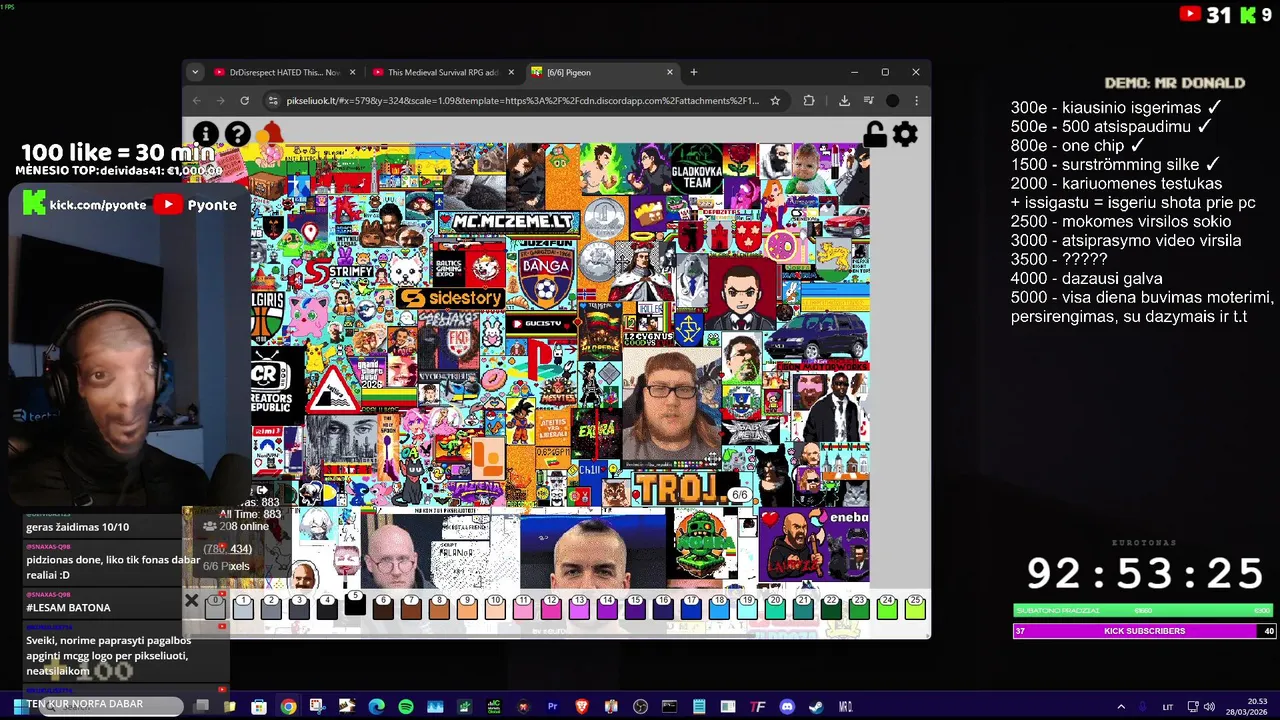The width and height of the screenshot is (1280, 720).
Task: Toggle the padlock icon on the canvas
Action: pyautogui.click(x=875, y=134)
